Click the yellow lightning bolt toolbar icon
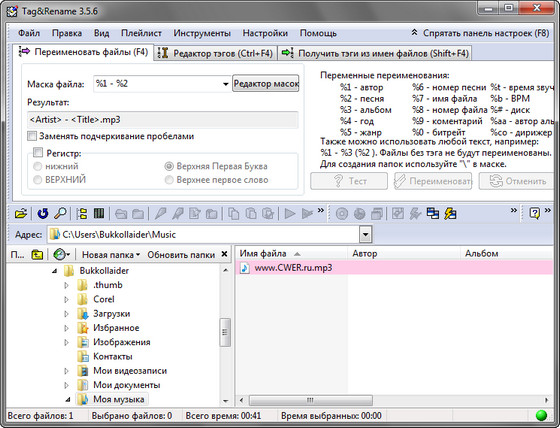The width and height of the screenshot is (560, 428). coord(450,214)
